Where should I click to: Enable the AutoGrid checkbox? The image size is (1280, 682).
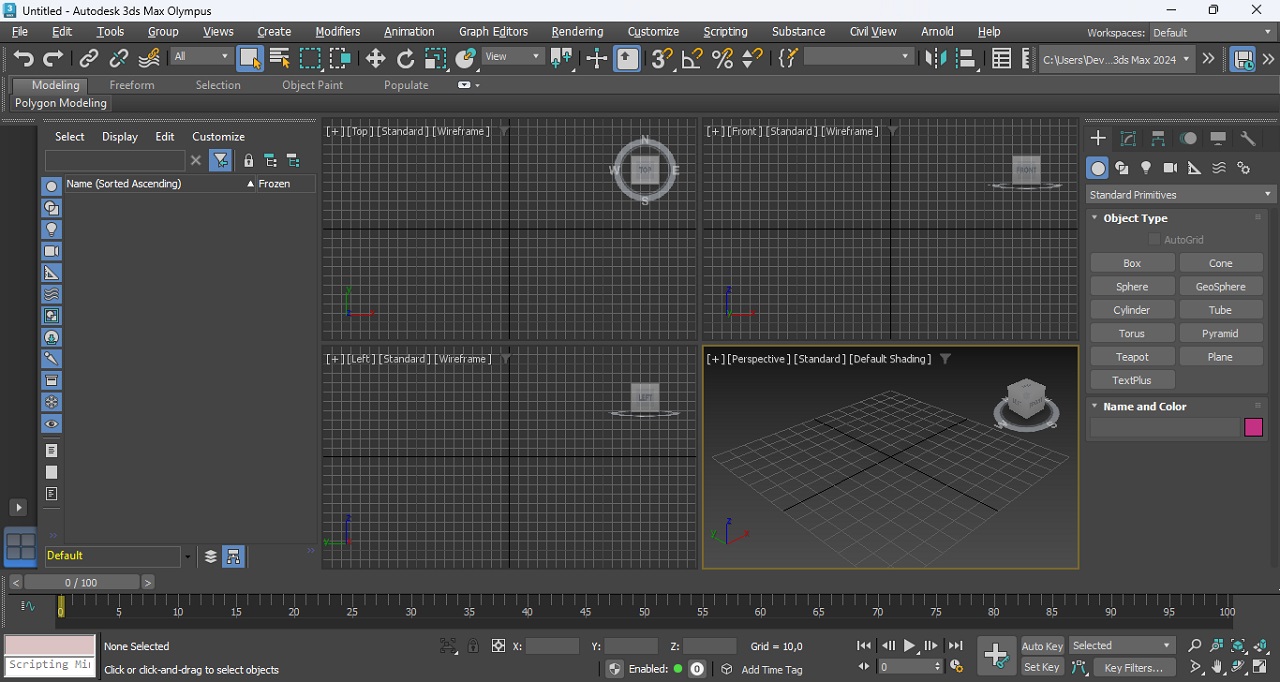click(x=1154, y=240)
